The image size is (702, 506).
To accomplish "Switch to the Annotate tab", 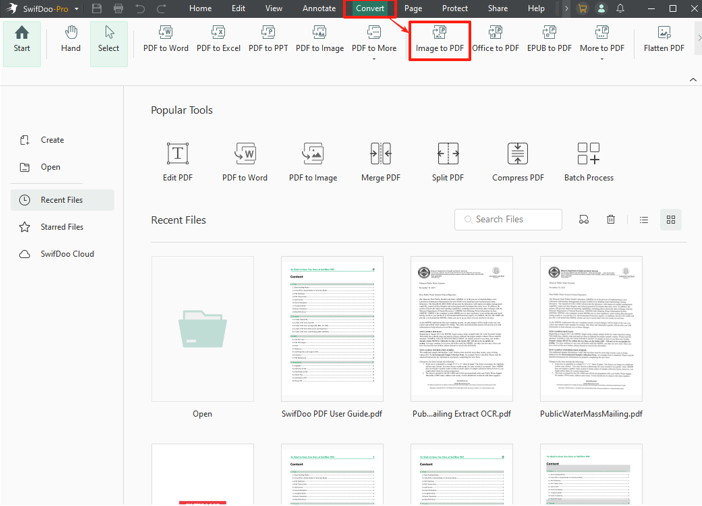I will 319,9.
